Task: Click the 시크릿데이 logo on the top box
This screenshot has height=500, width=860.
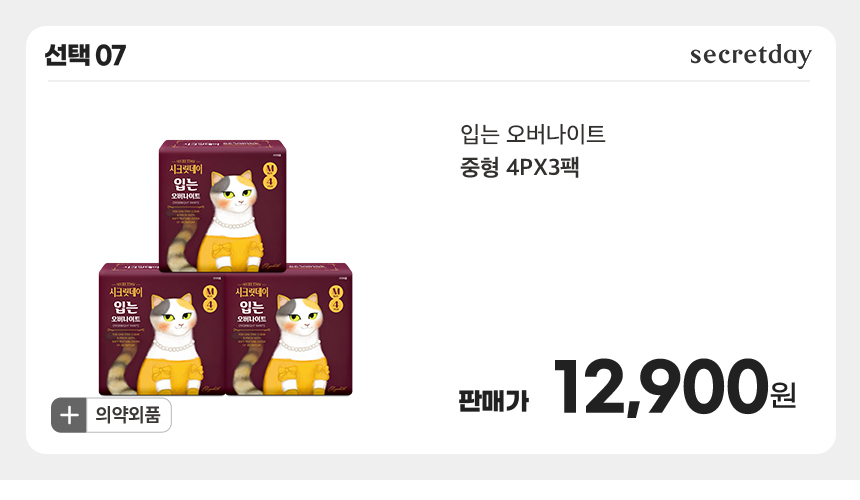Action: point(186,169)
